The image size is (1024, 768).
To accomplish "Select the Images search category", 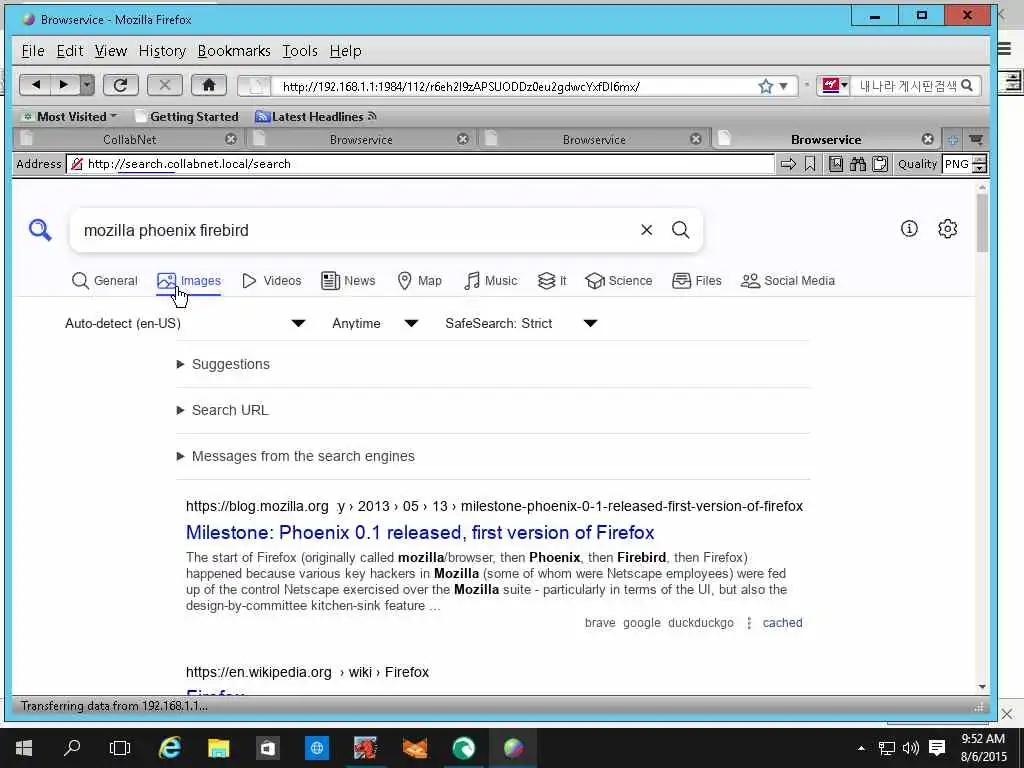I will [x=189, y=281].
